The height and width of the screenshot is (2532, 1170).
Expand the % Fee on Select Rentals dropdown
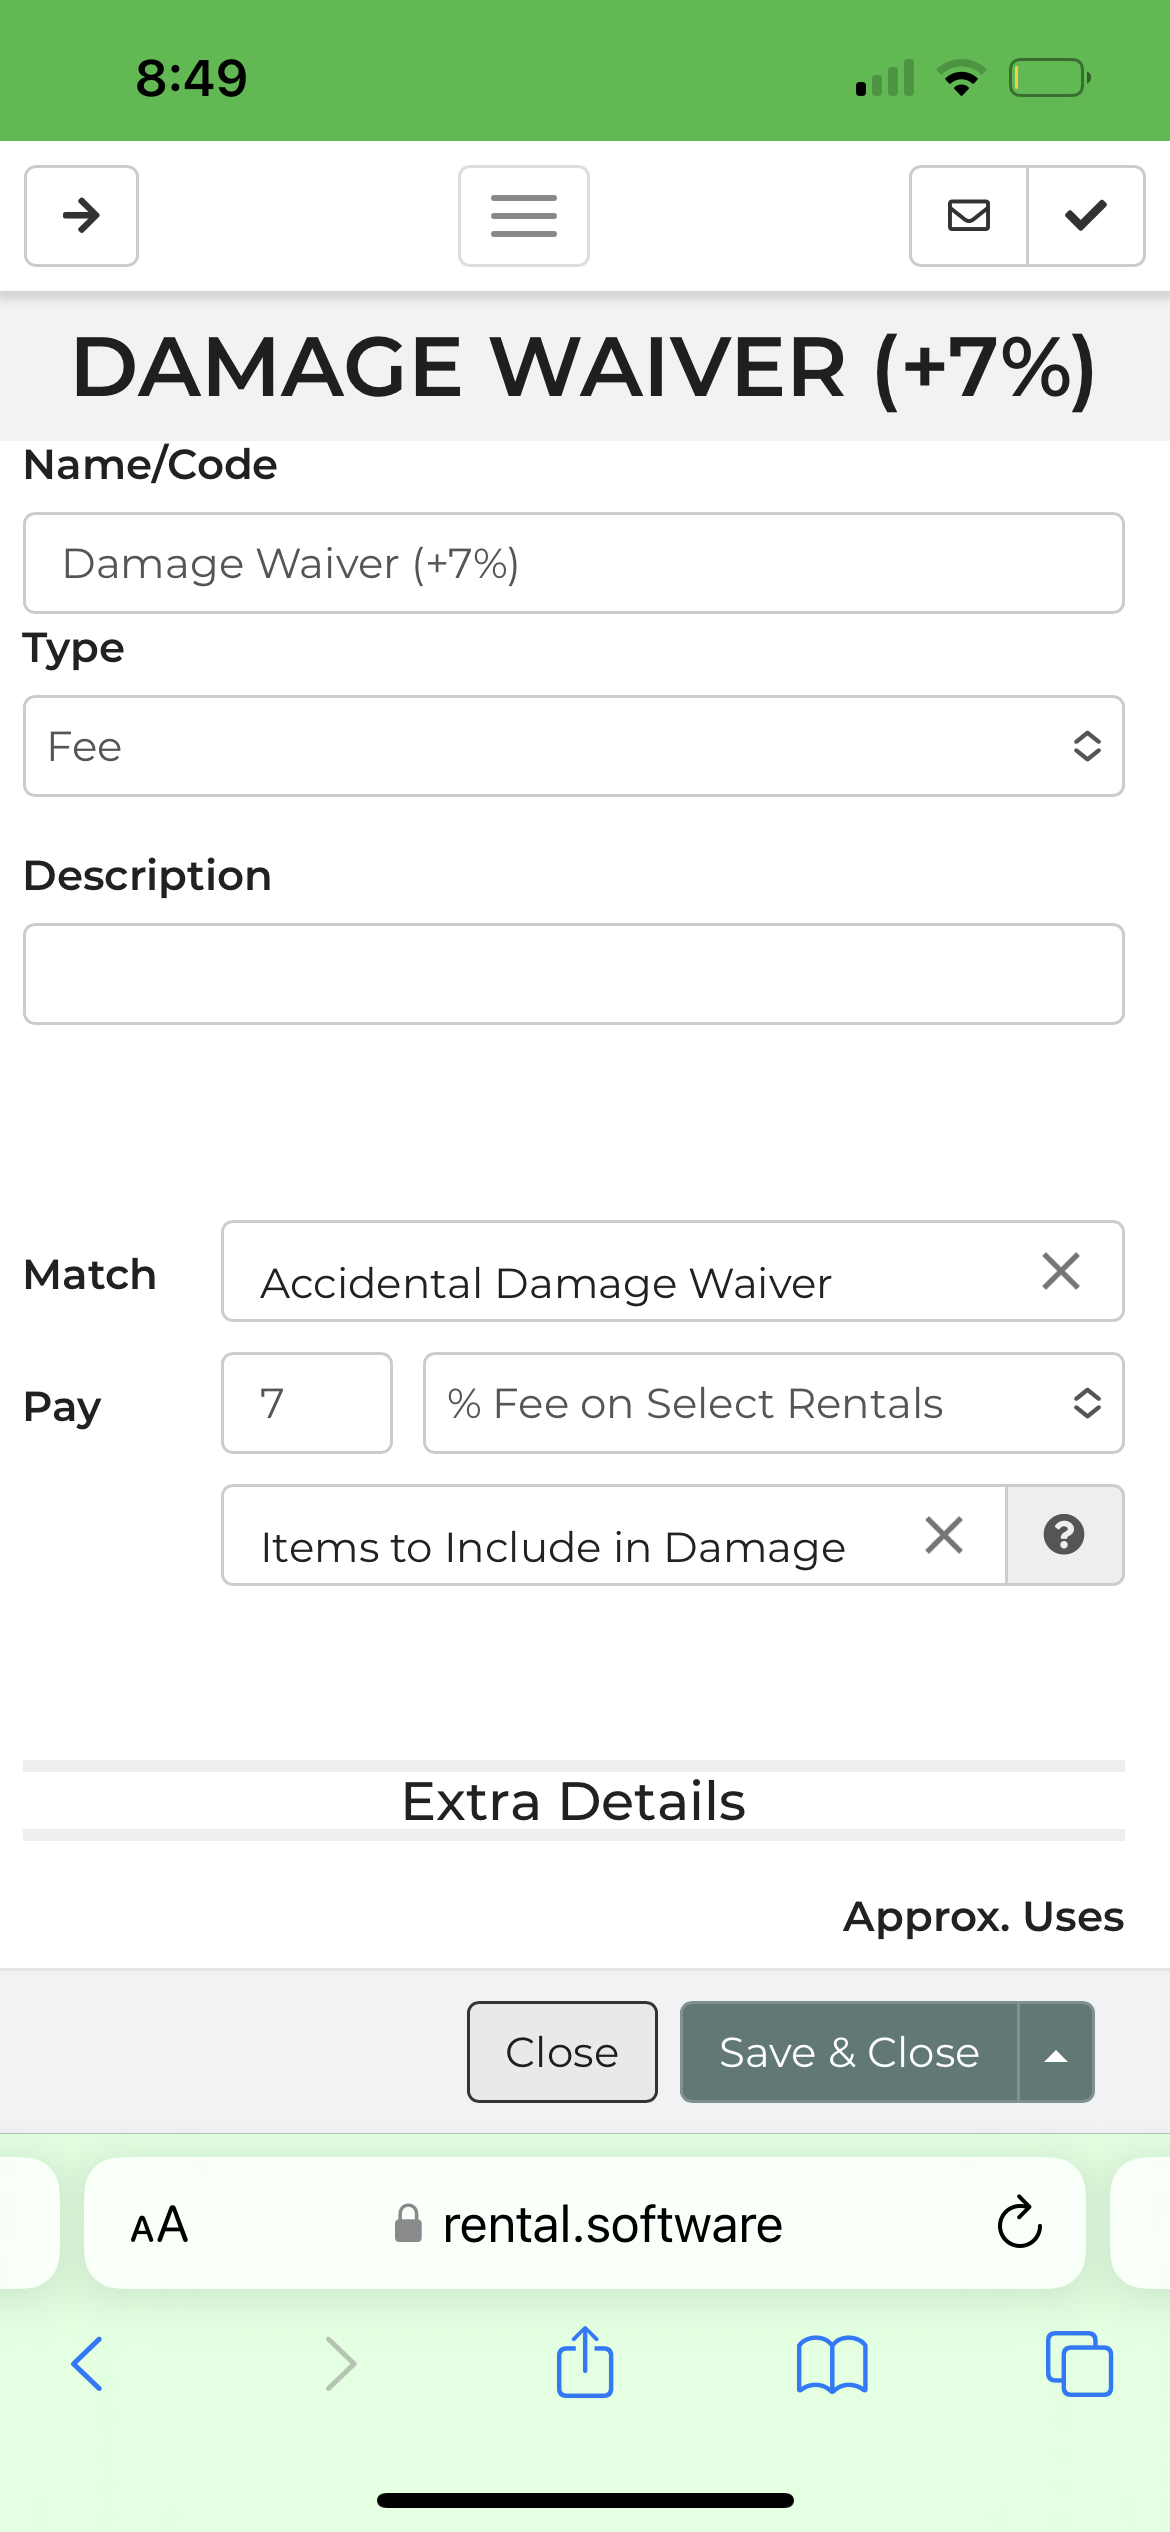pyautogui.click(x=773, y=1403)
